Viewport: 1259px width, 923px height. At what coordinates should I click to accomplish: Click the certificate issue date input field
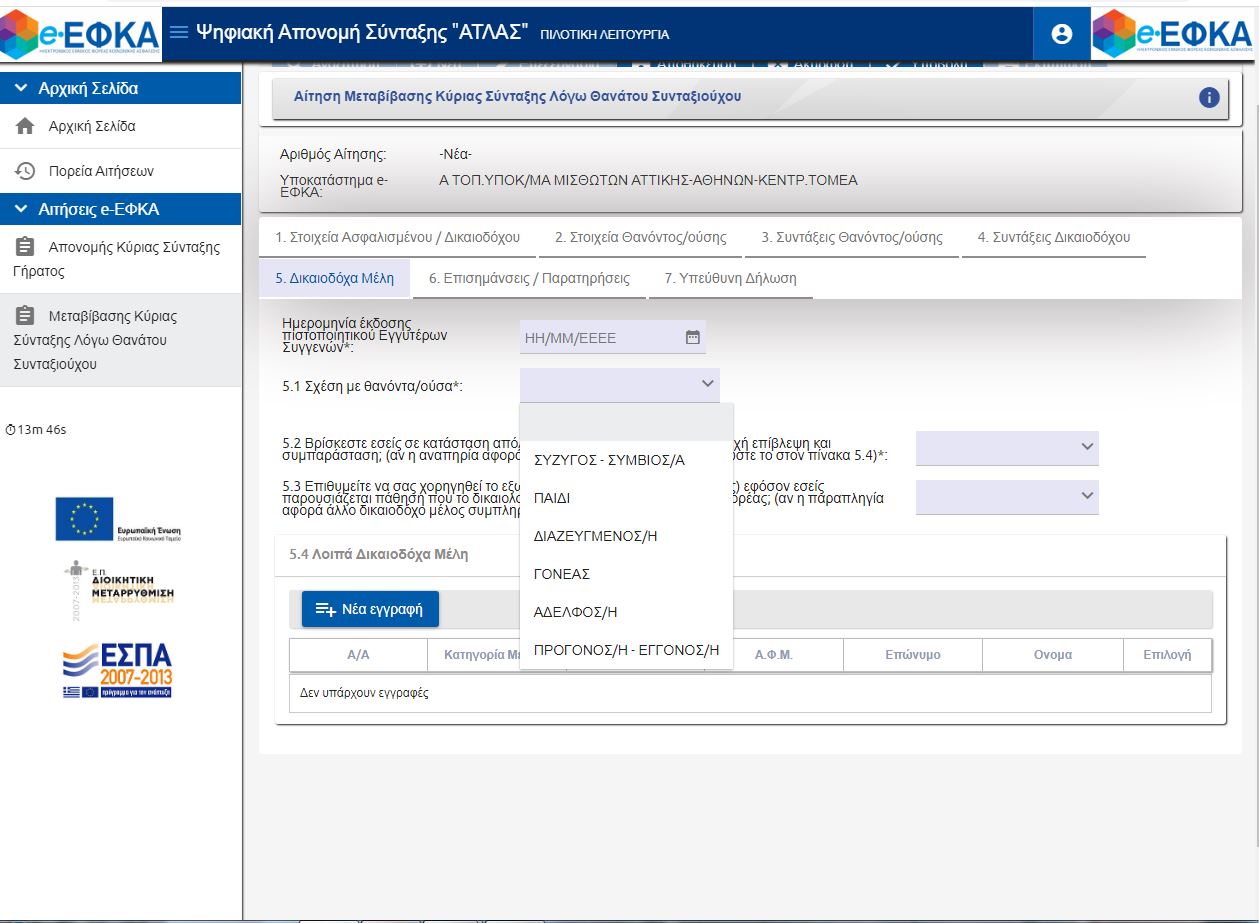[x=600, y=338]
